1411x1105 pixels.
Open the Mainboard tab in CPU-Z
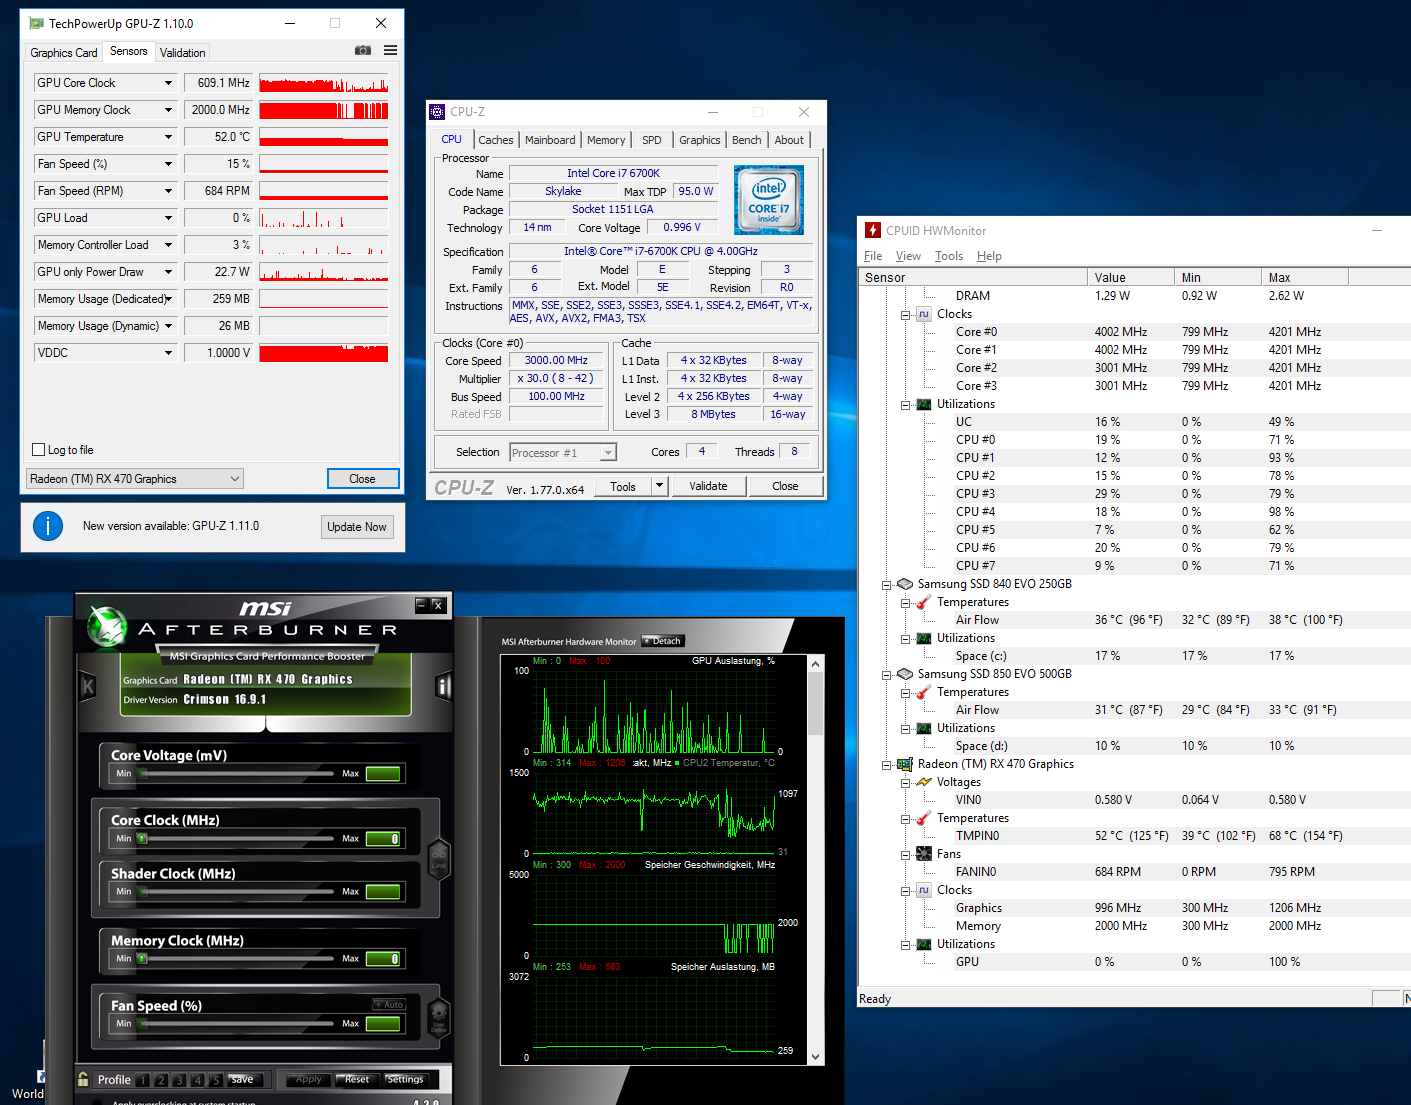550,140
